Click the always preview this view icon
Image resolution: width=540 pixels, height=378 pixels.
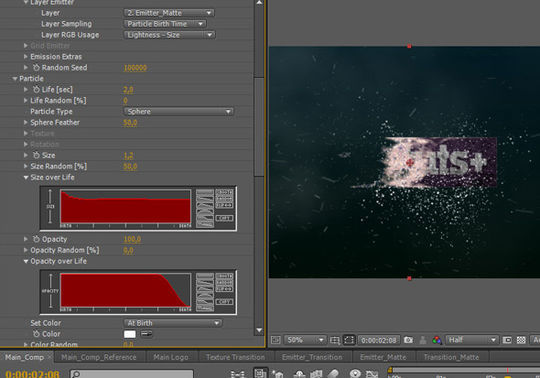tap(276, 340)
